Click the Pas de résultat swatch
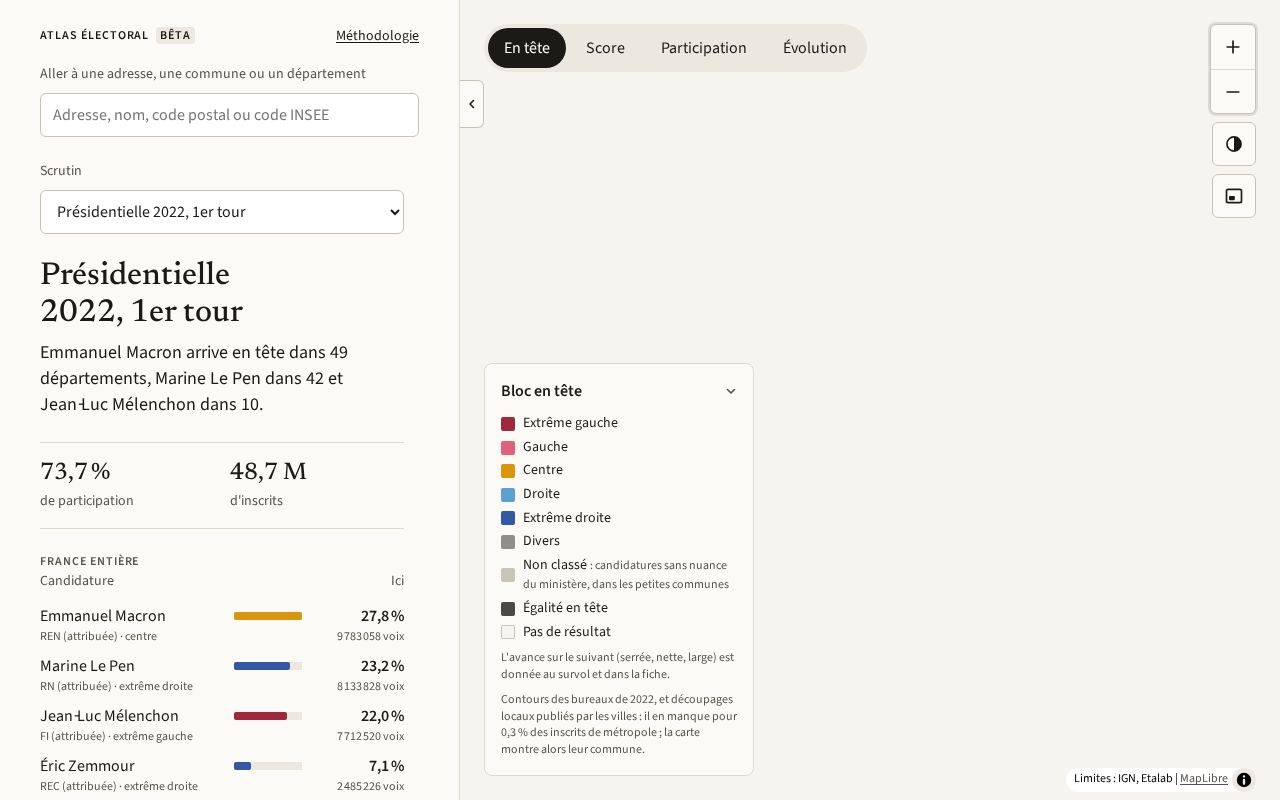 tap(508, 632)
